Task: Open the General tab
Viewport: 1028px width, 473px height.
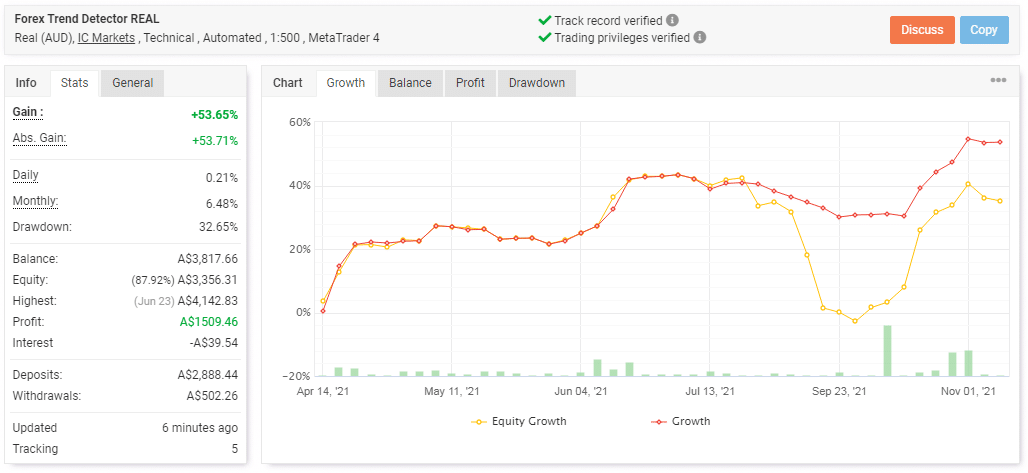Action: [x=132, y=83]
